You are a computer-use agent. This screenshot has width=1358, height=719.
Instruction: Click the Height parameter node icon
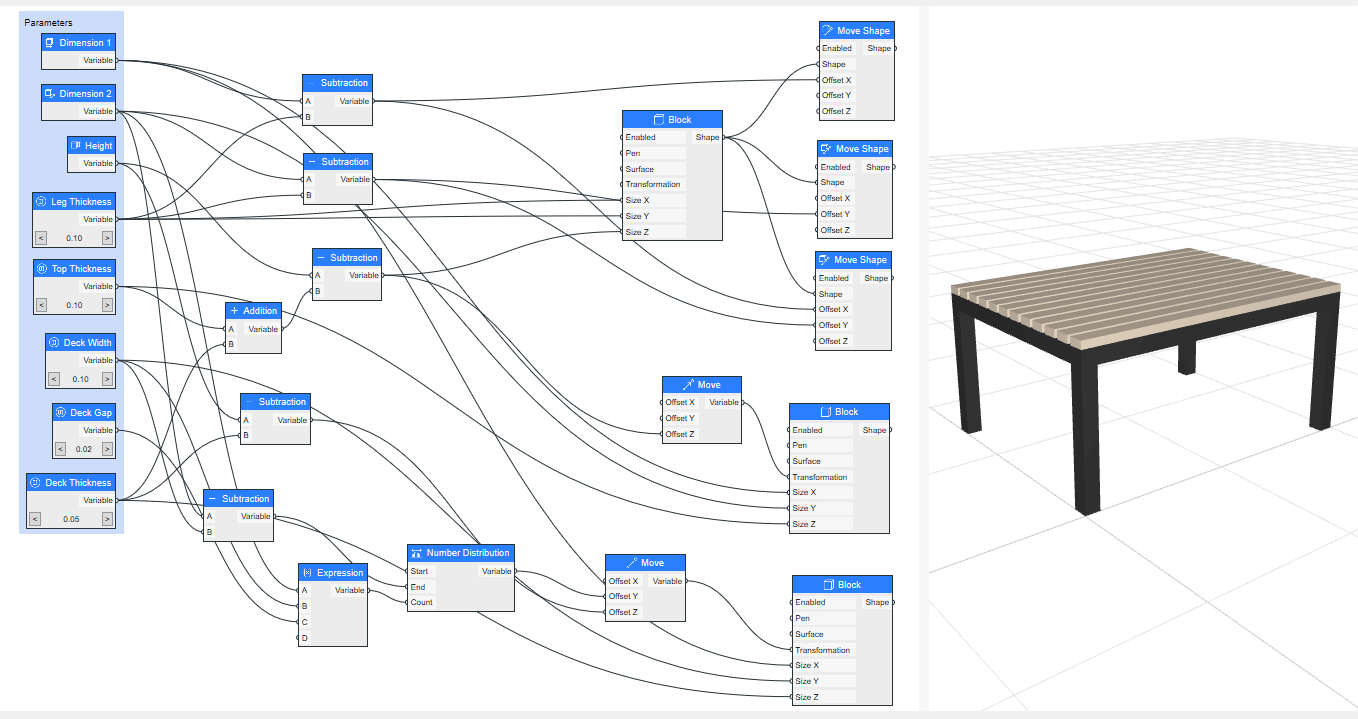coord(76,146)
